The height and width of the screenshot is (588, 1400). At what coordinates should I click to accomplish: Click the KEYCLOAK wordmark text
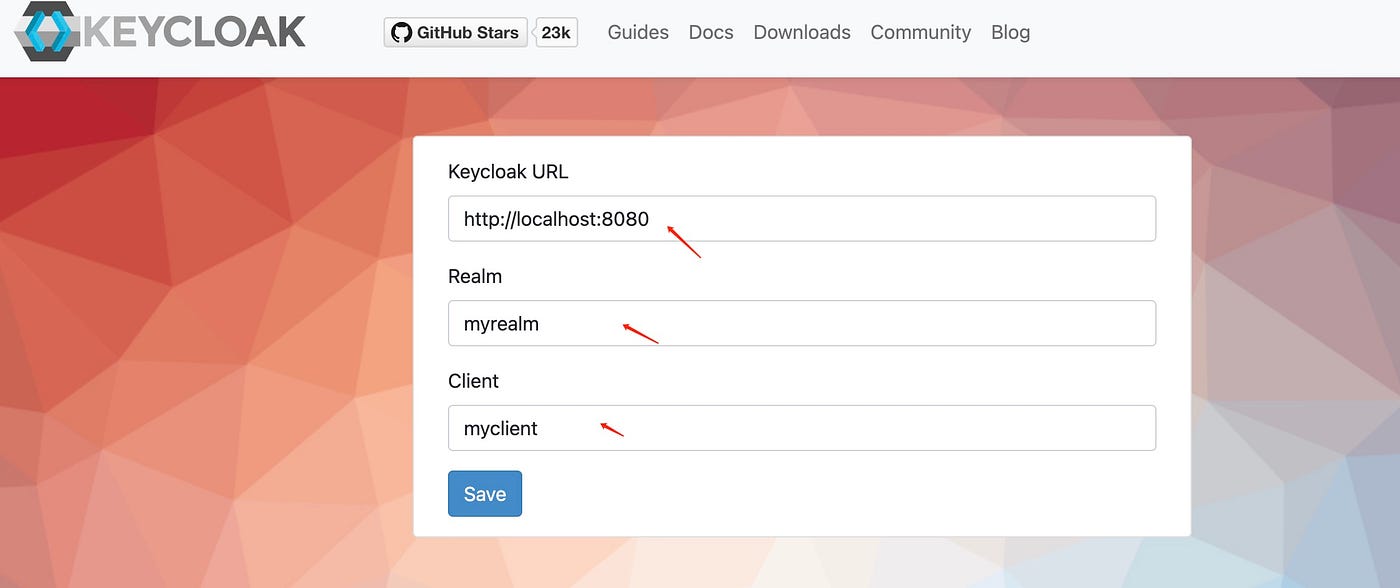pyautogui.click(x=195, y=31)
